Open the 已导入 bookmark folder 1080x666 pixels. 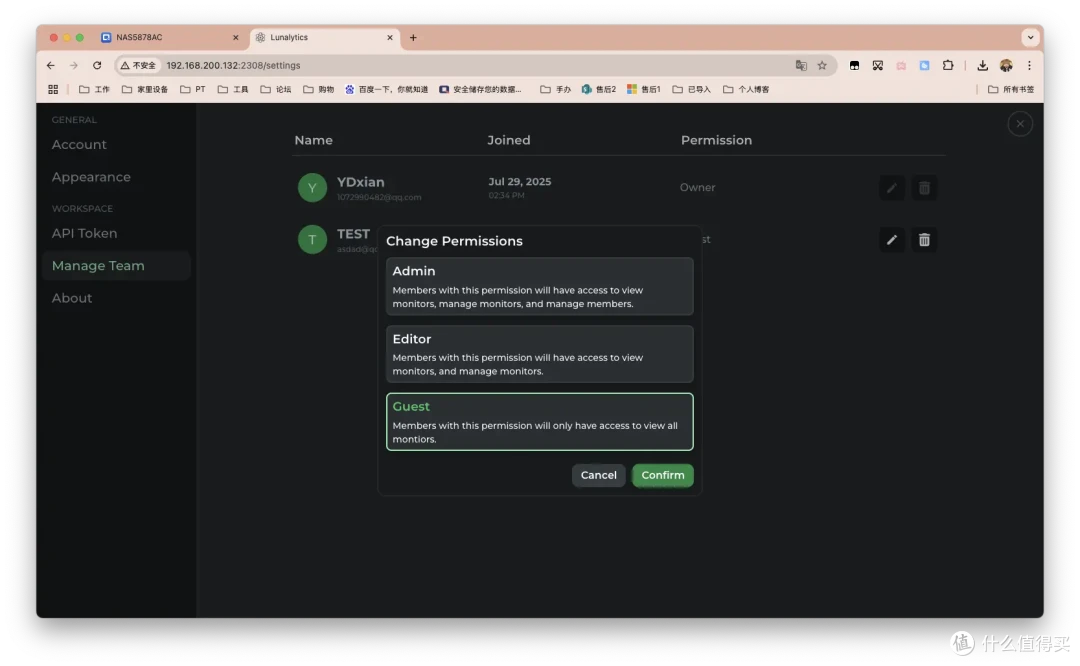pyautogui.click(x=691, y=90)
